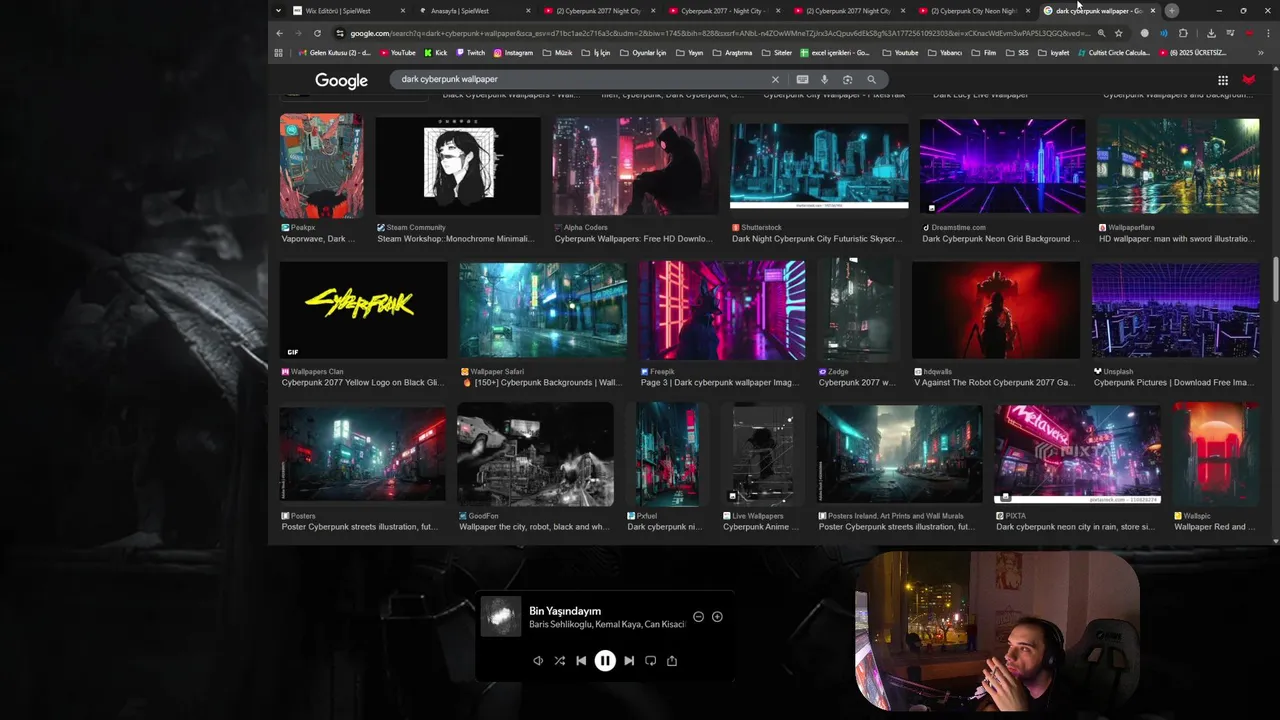Open the Google account avatar
Viewport: 1280px width, 720px height.
pos(1249,79)
